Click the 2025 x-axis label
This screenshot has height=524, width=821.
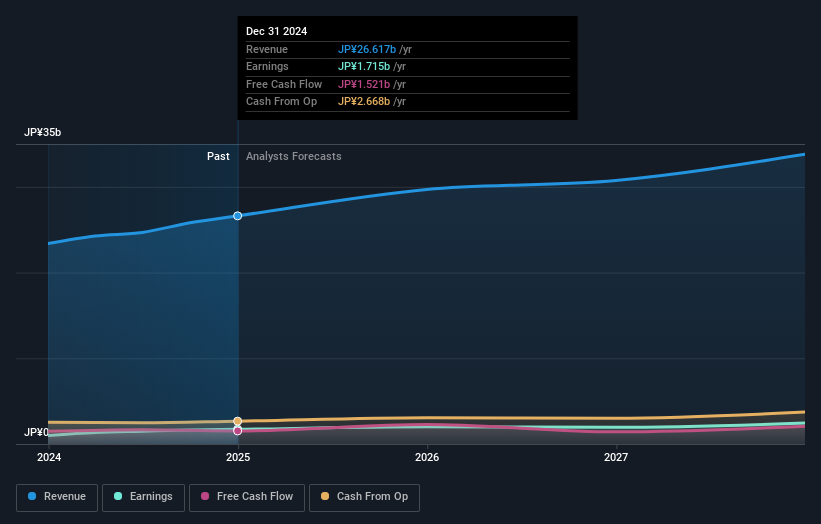[238, 457]
